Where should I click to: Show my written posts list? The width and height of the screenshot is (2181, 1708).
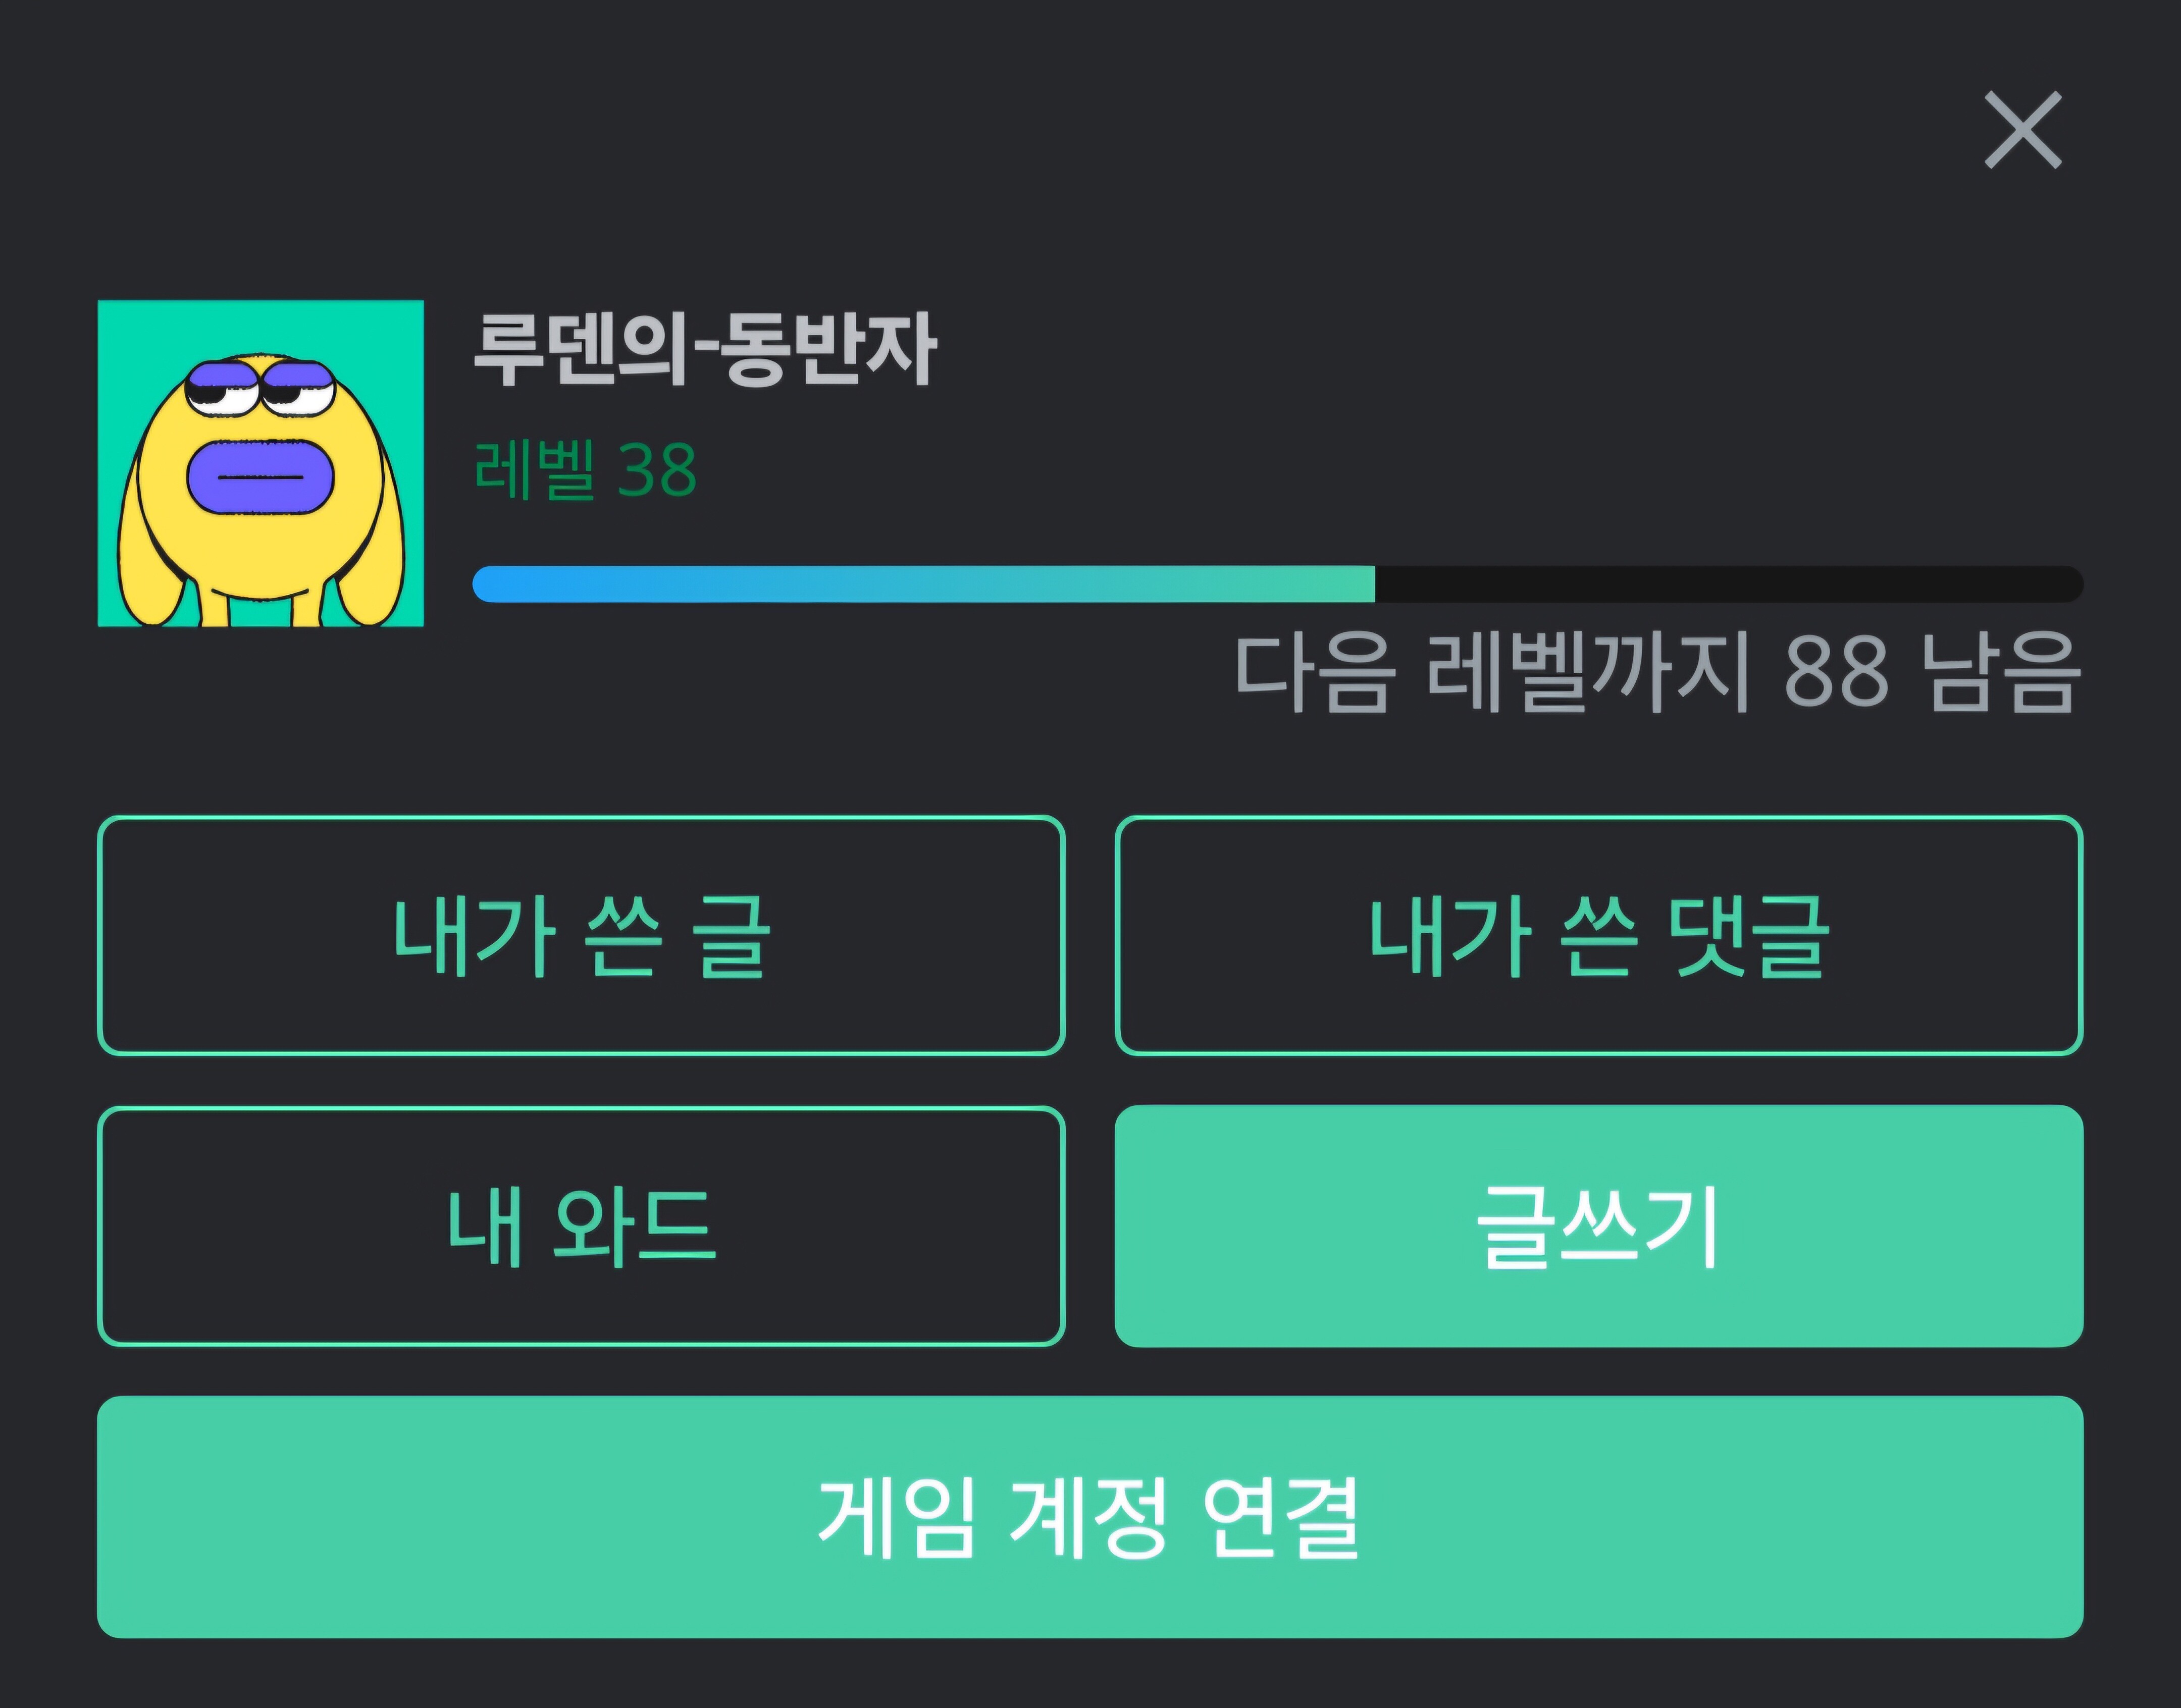(x=581, y=936)
